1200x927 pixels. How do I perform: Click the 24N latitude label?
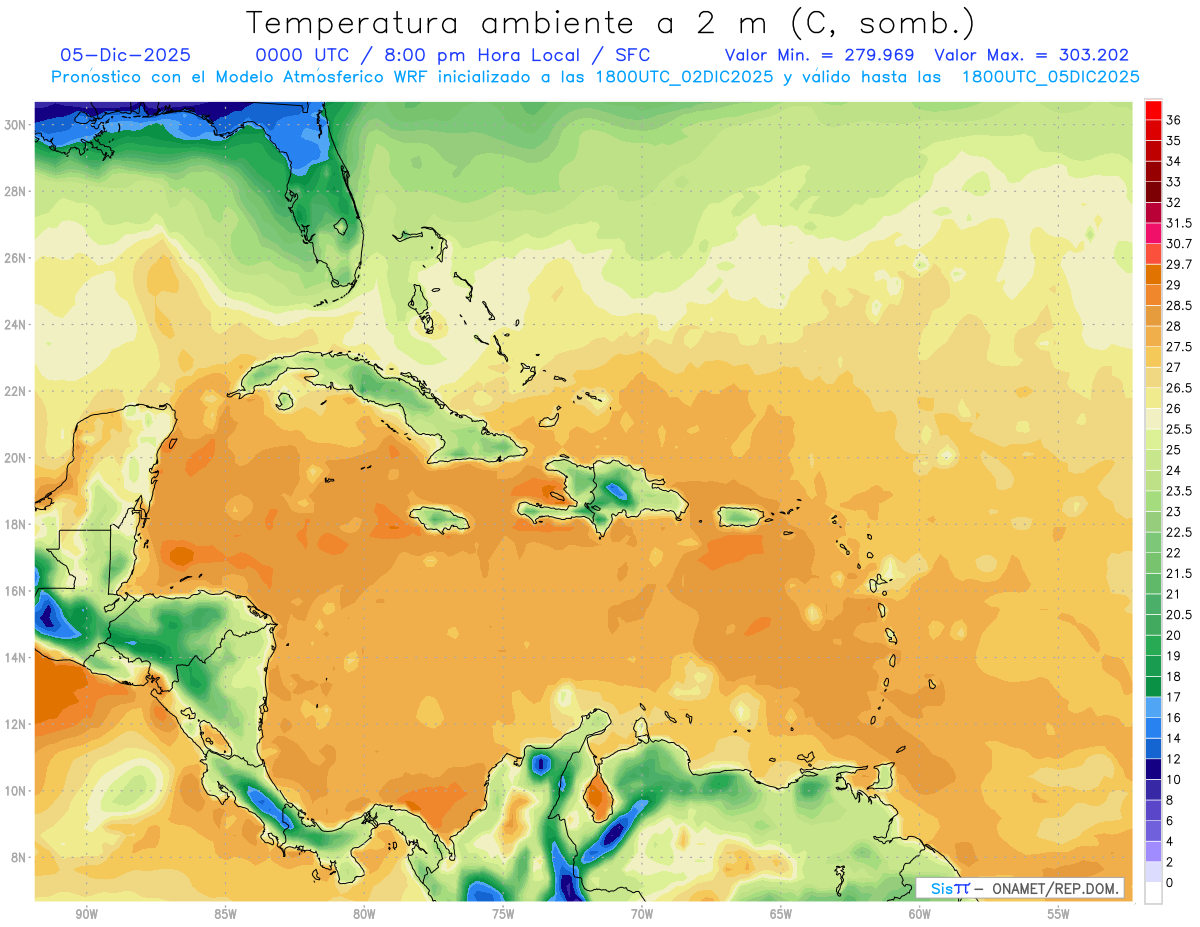pos(15,324)
